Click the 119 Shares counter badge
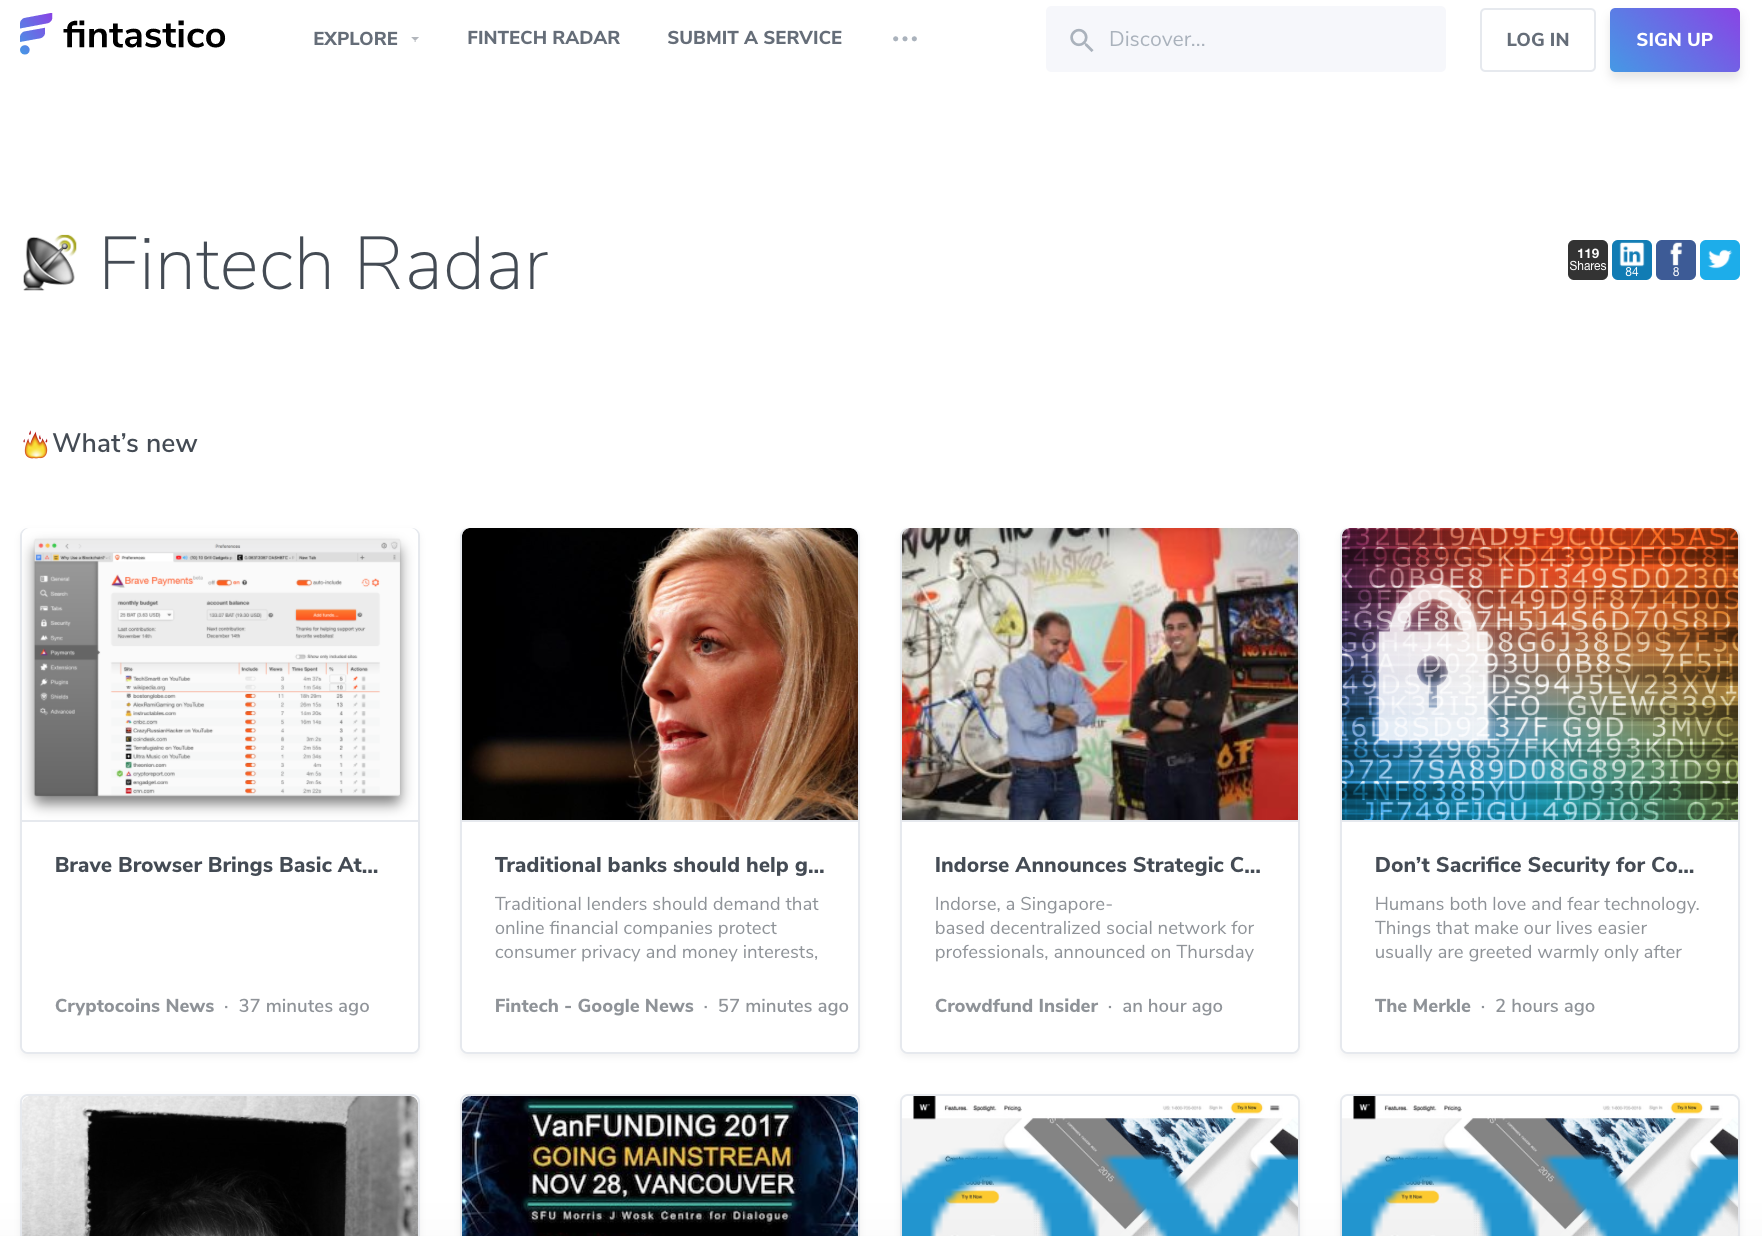The height and width of the screenshot is (1236, 1762). [x=1588, y=260]
